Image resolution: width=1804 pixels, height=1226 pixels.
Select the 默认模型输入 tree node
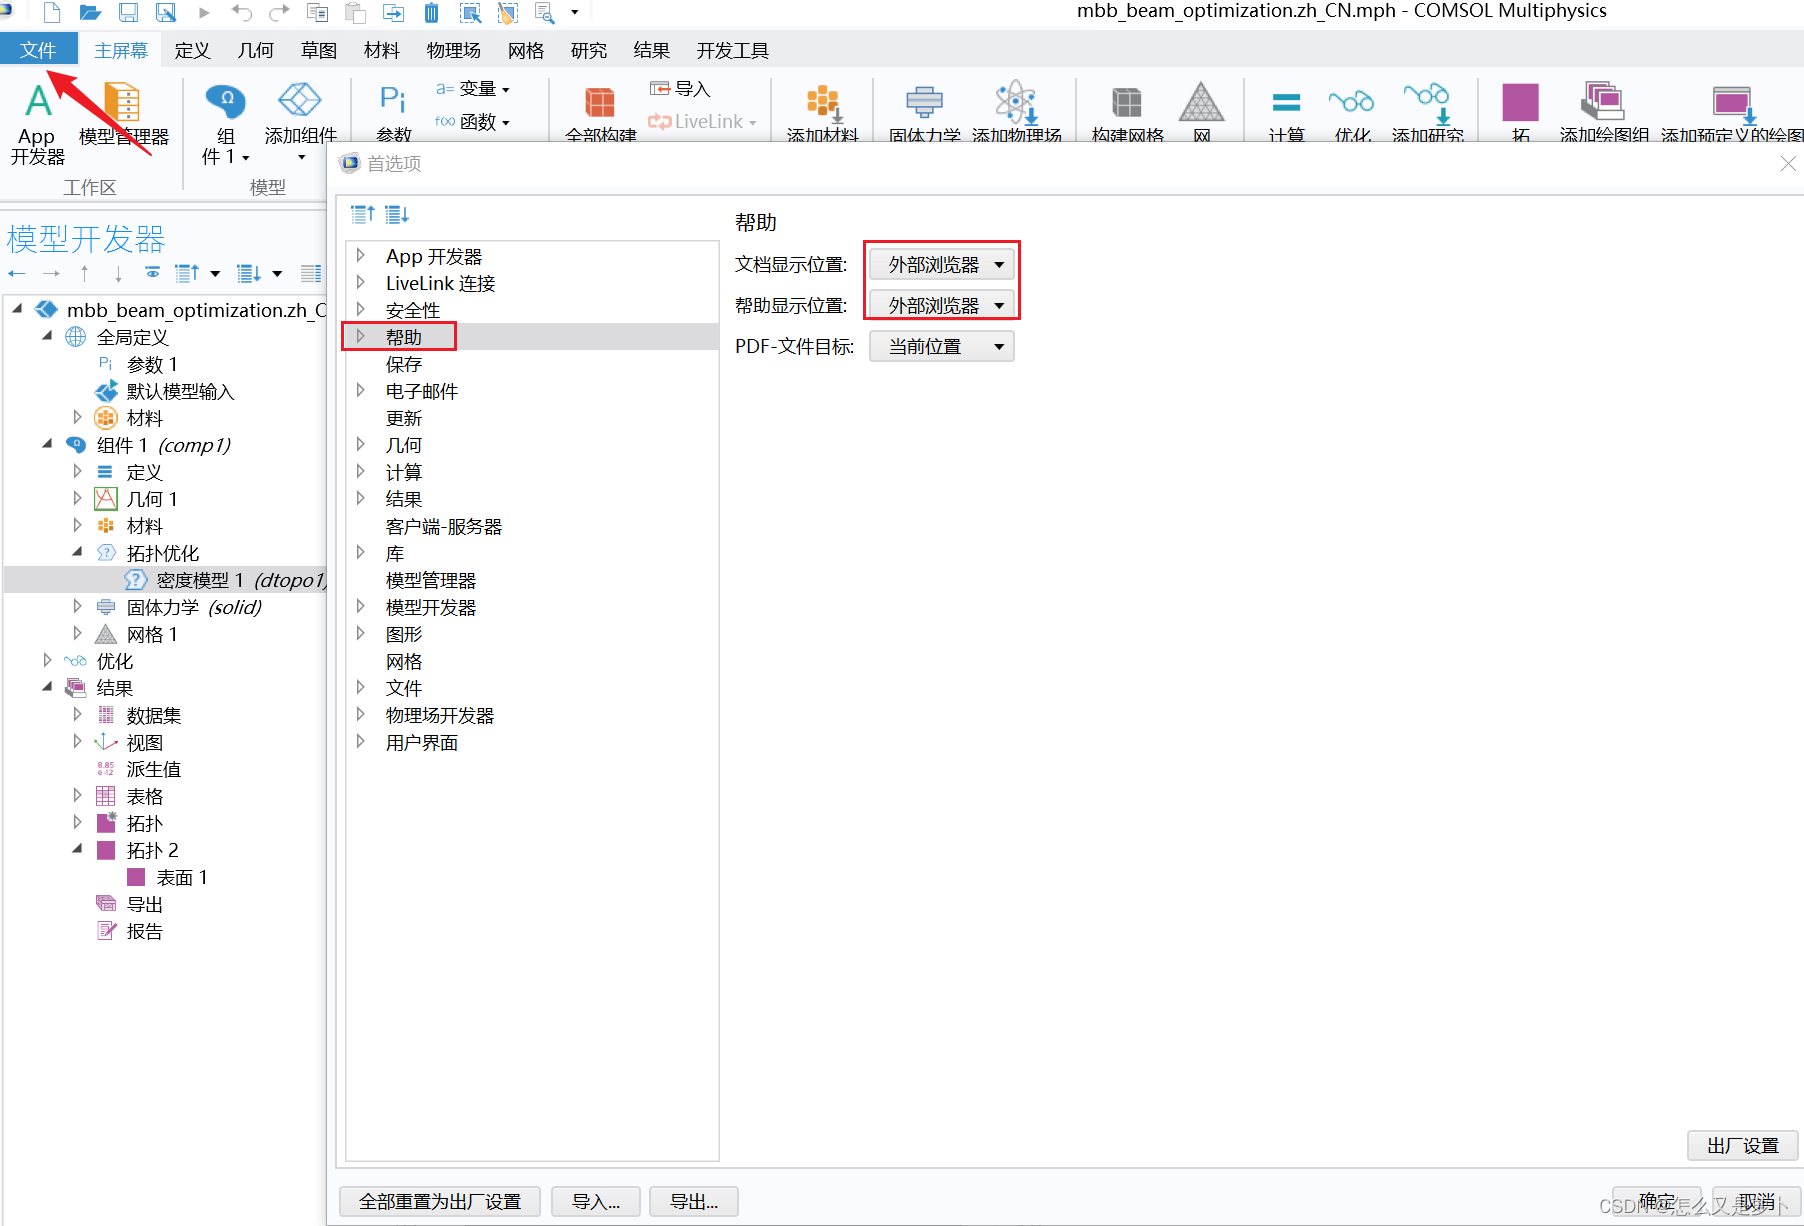(180, 391)
